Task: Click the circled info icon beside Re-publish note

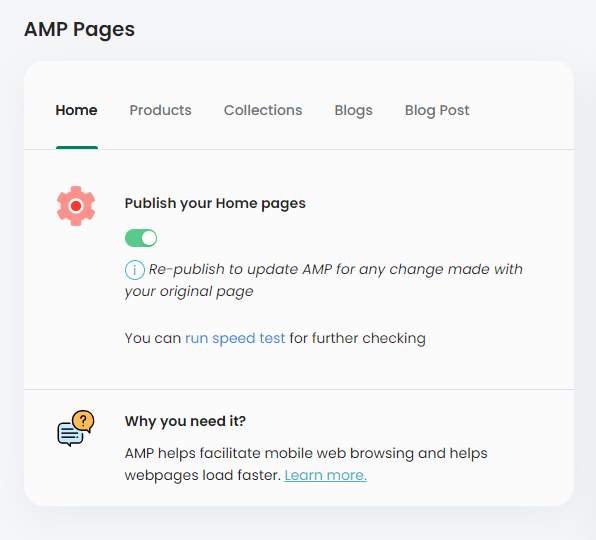Action: (135, 270)
